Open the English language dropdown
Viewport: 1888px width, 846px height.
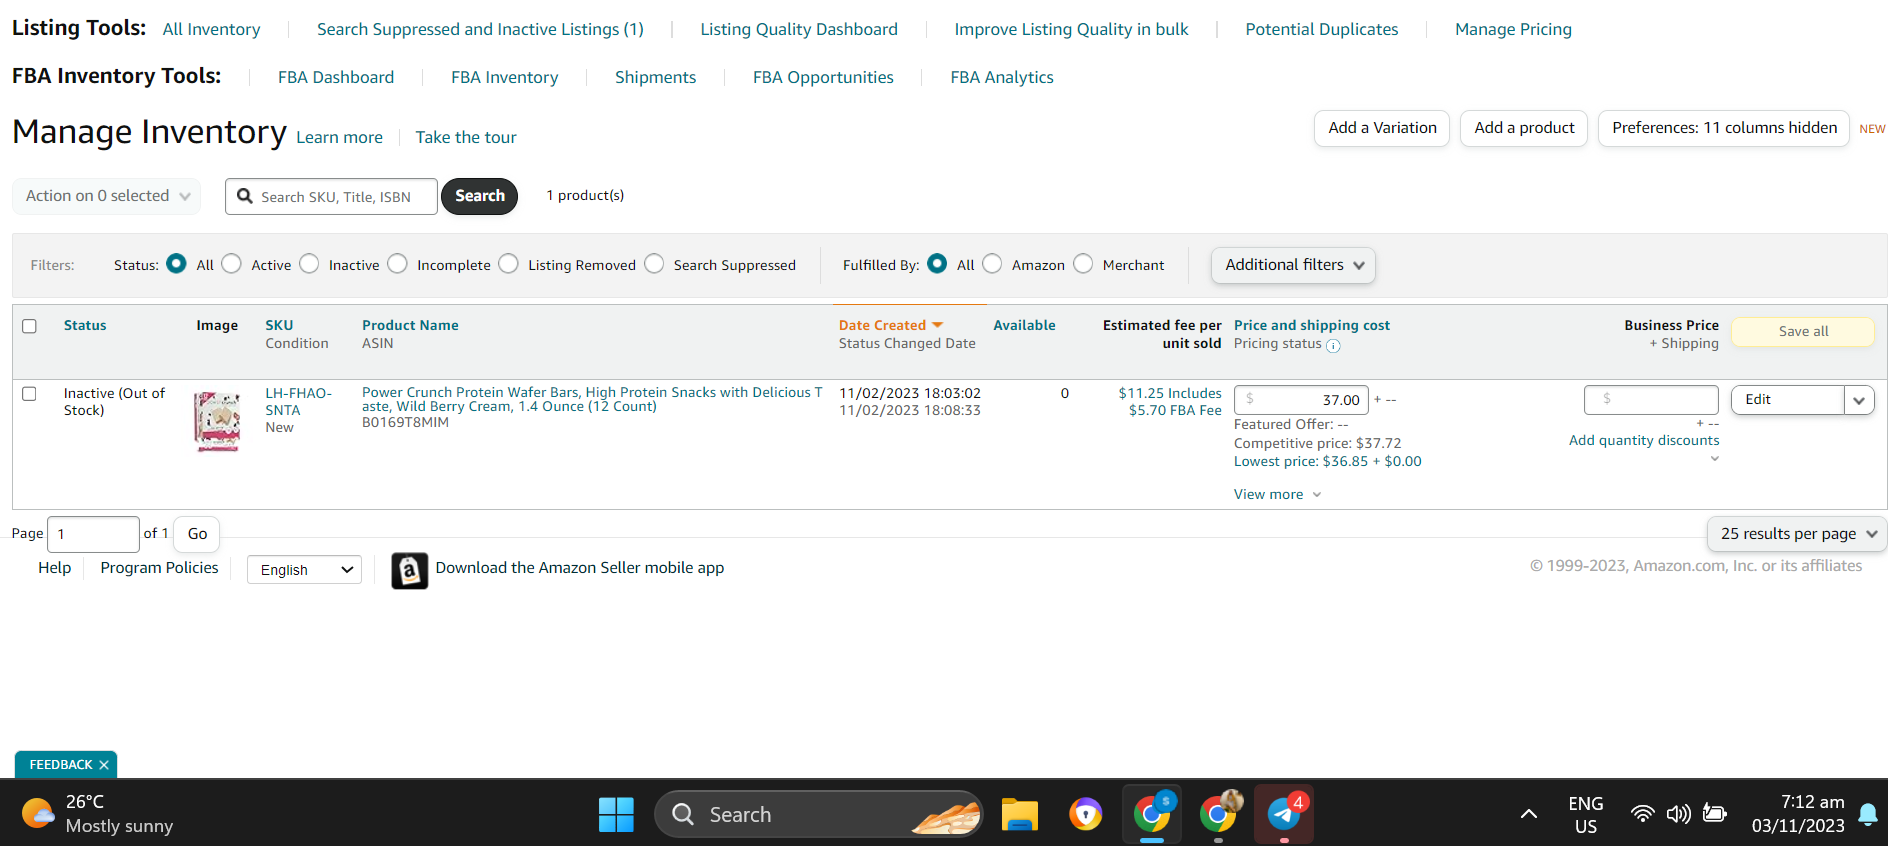(x=304, y=570)
